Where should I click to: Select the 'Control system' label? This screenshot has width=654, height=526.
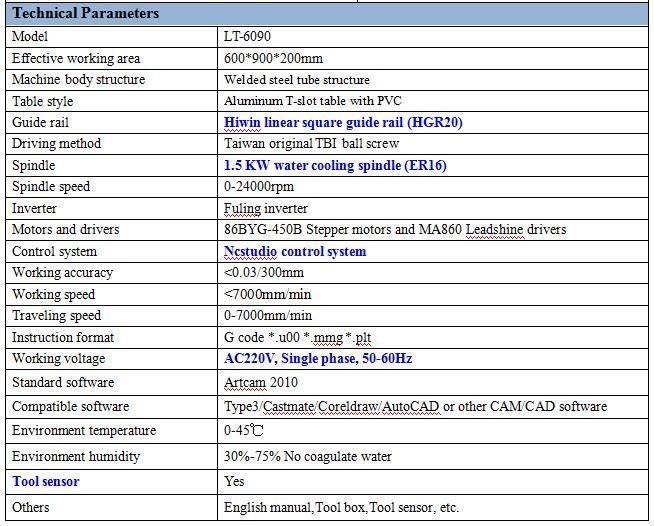pyautogui.click(x=54, y=252)
